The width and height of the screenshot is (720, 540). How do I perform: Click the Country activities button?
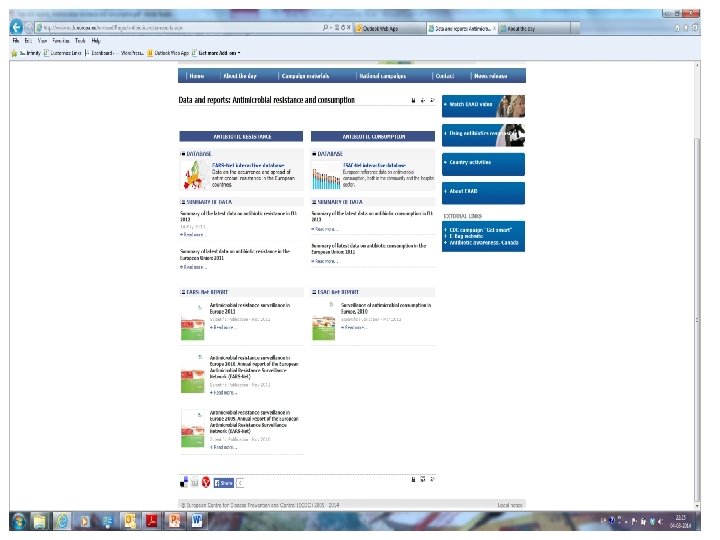pos(484,164)
